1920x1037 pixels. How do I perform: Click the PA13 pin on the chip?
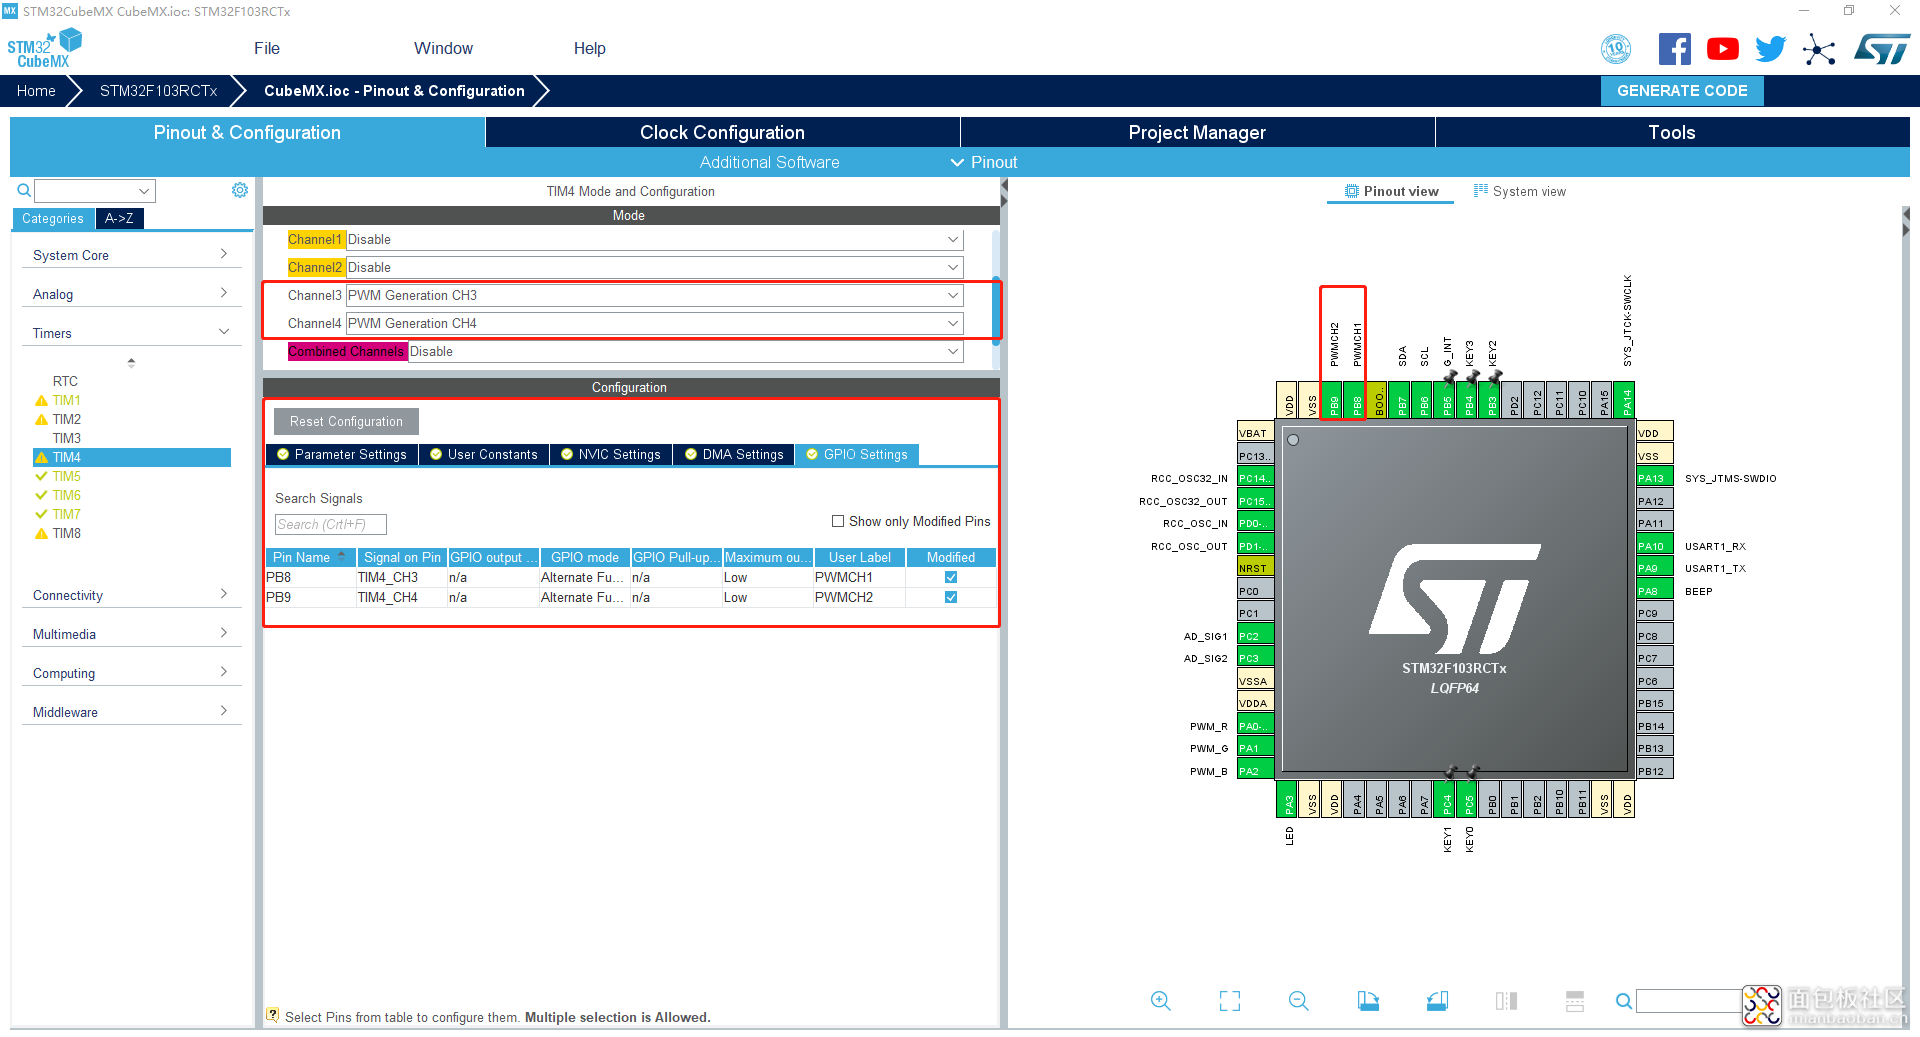[1655, 478]
